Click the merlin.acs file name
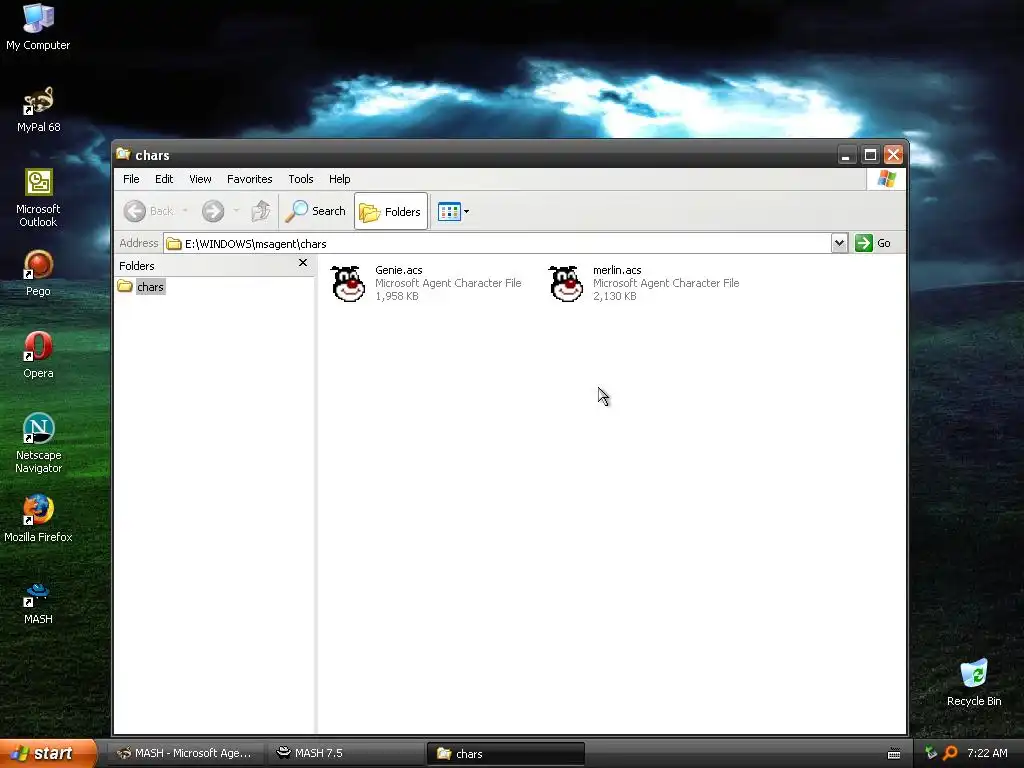The height and width of the screenshot is (768, 1024). click(x=617, y=270)
